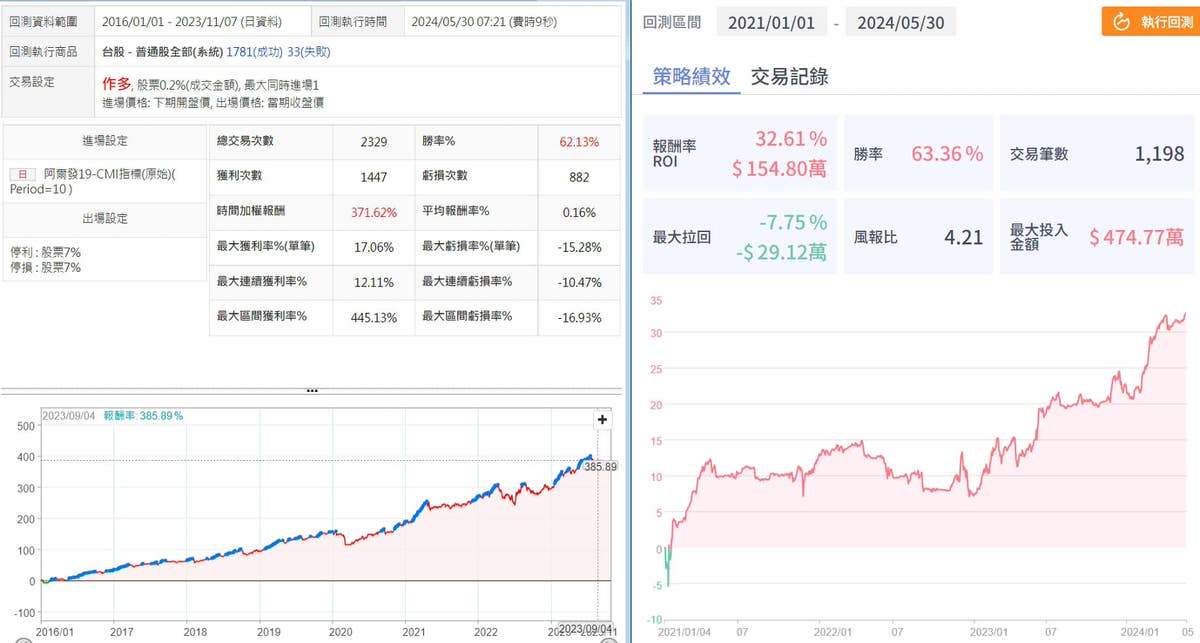Click the refresh icon inside the 執行回測 button
Screen dimensions: 1200x643
pos(1121,21)
